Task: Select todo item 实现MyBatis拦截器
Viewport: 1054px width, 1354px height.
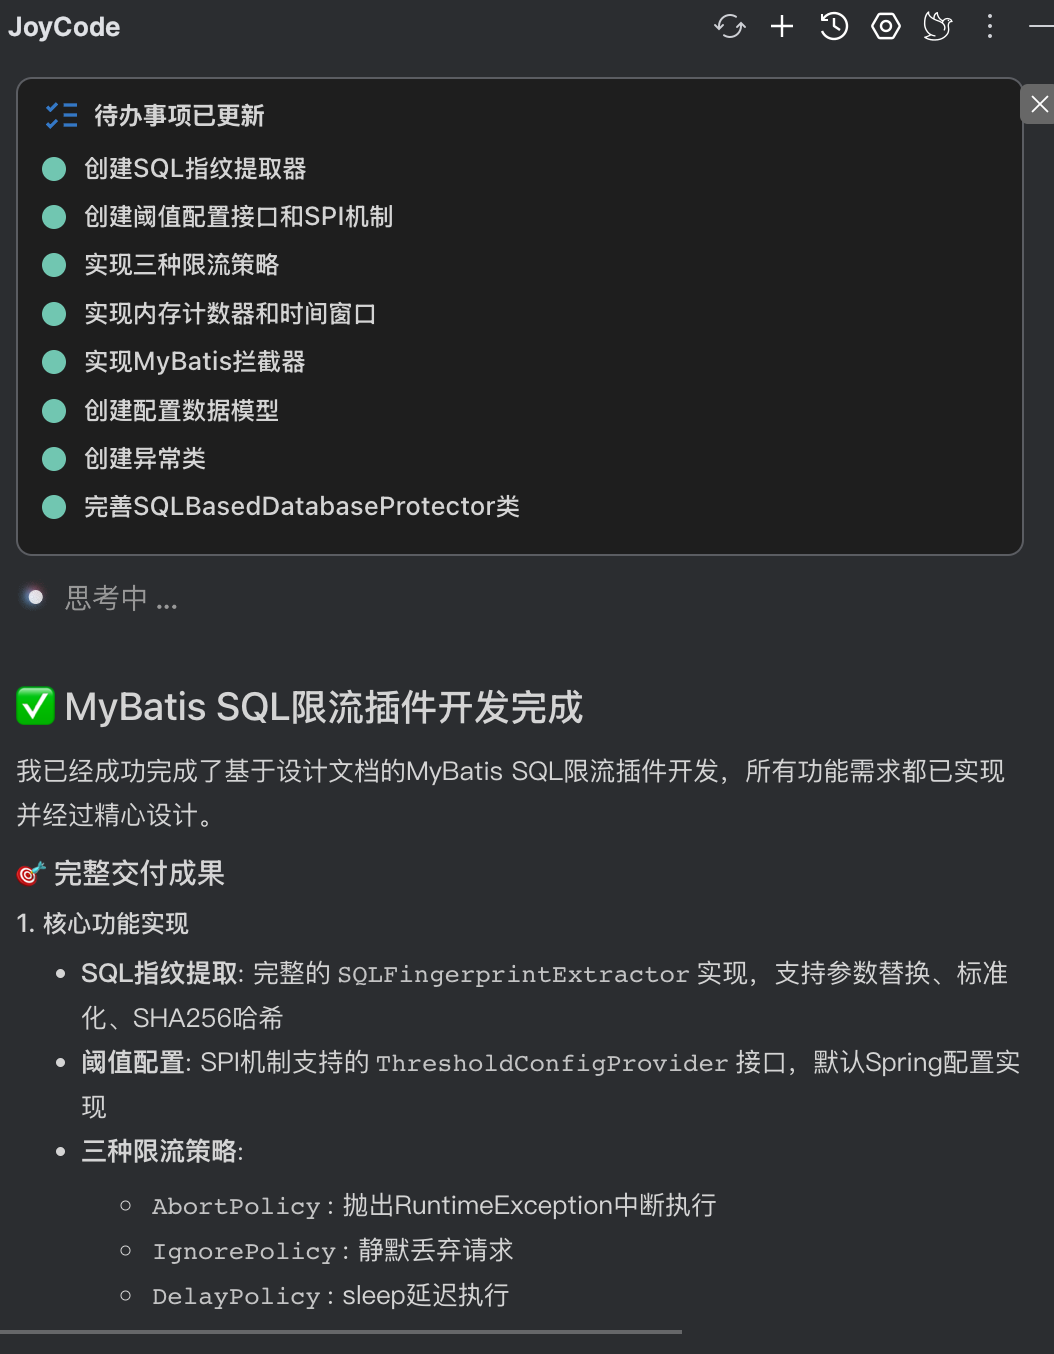Action: (x=195, y=362)
